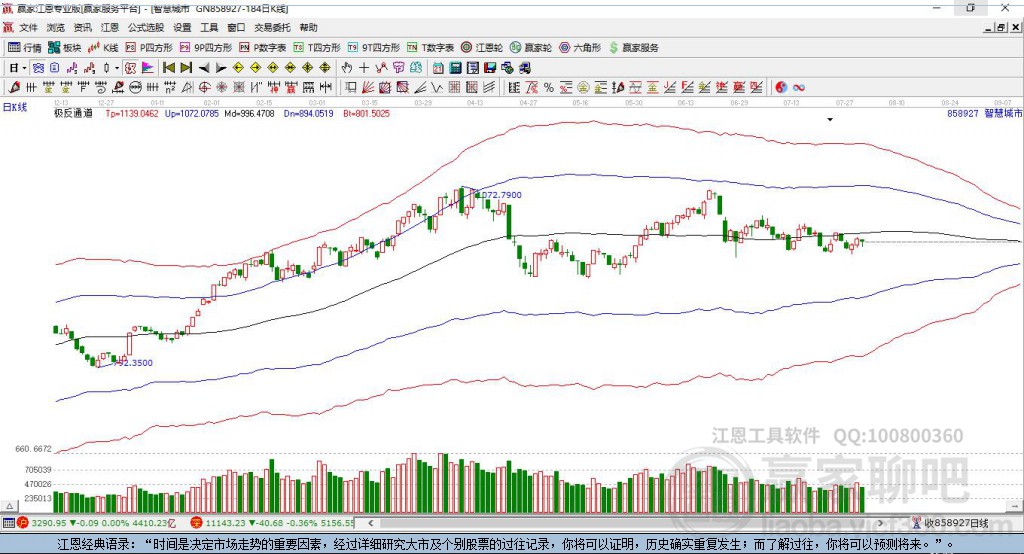
Task: Click the colorful triangle gradient icon
Action: point(148,67)
